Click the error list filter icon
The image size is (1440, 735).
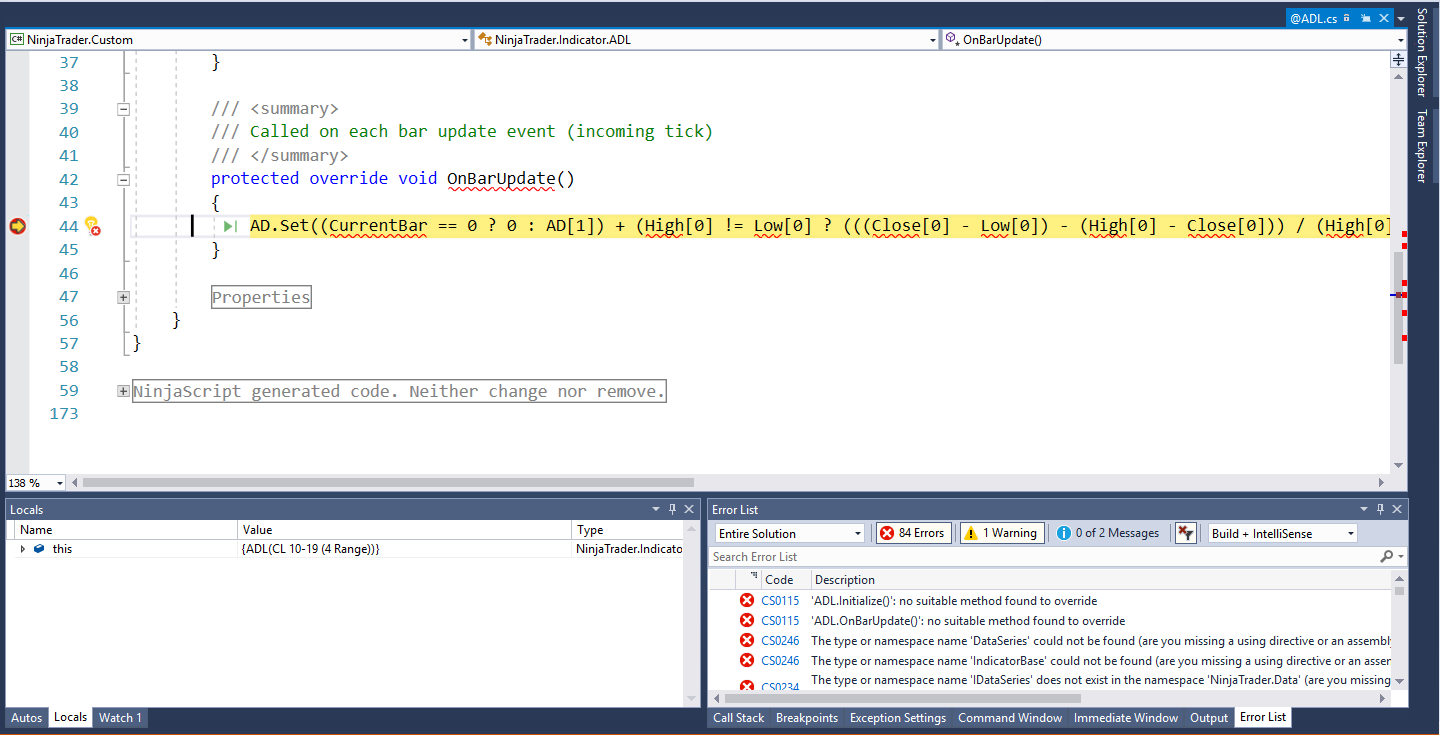point(1185,533)
